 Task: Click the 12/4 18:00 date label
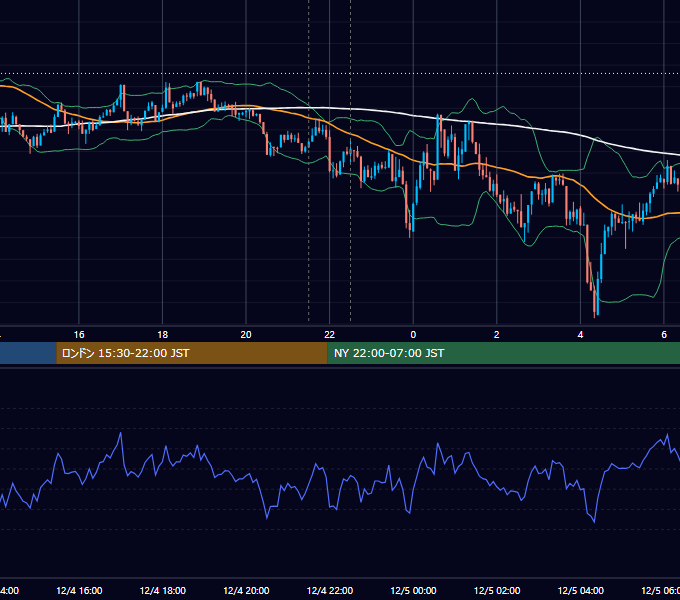click(x=163, y=590)
